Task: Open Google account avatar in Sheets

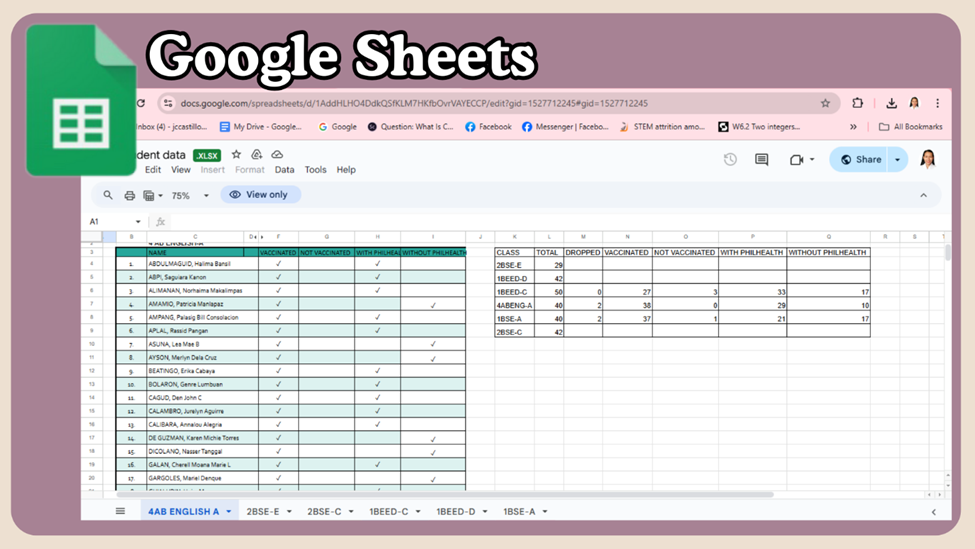Action: [928, 159]
